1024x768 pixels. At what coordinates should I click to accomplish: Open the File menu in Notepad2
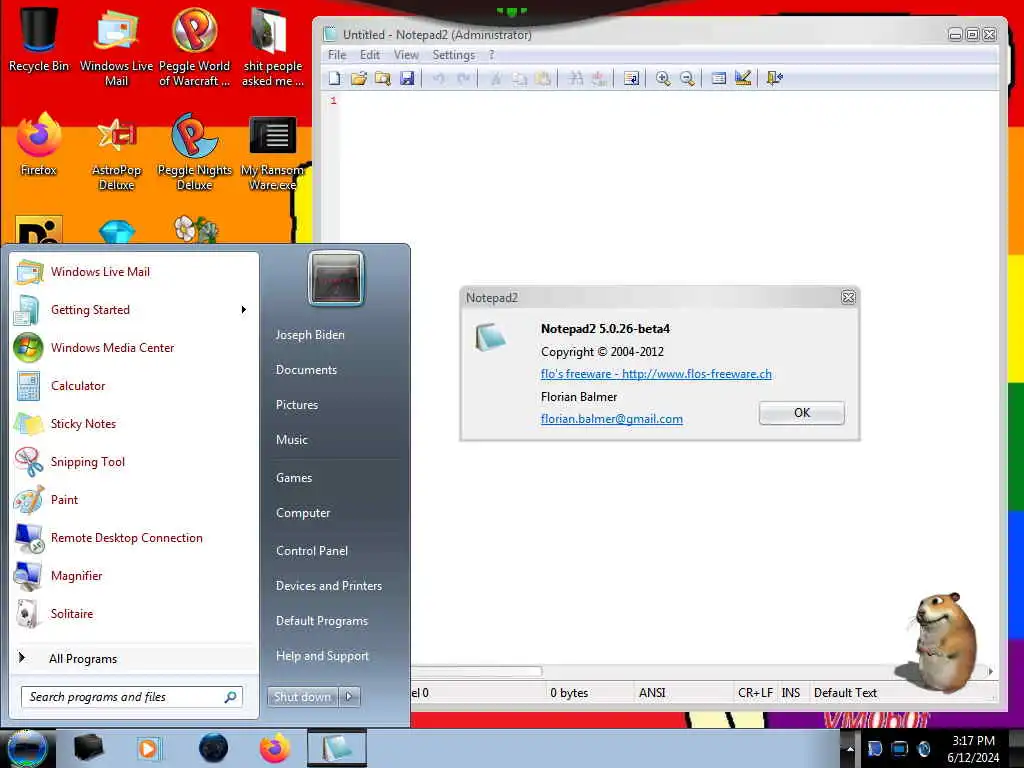337,55
